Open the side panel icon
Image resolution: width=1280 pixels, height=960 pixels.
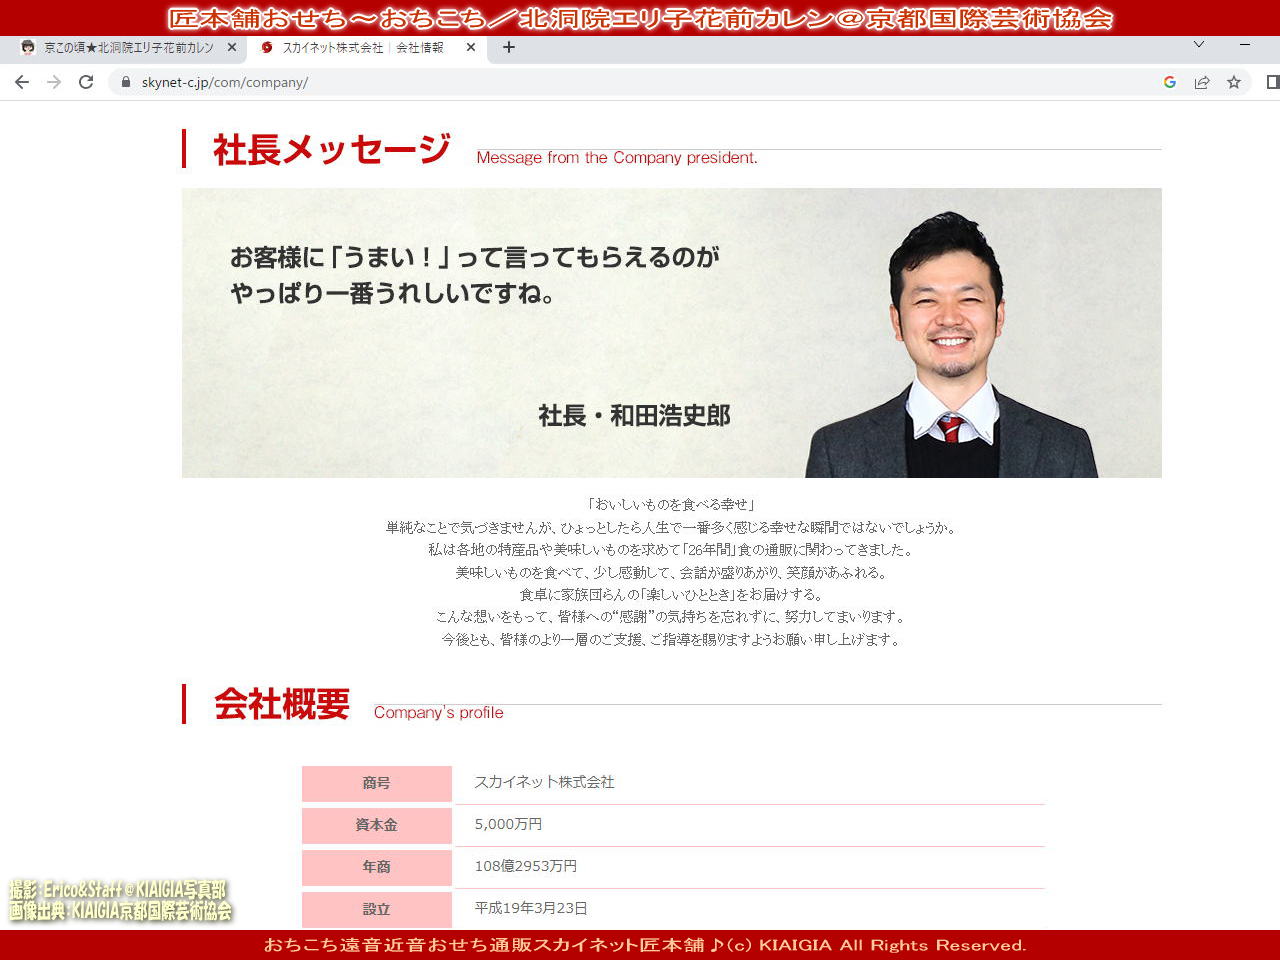[1272, 82]
